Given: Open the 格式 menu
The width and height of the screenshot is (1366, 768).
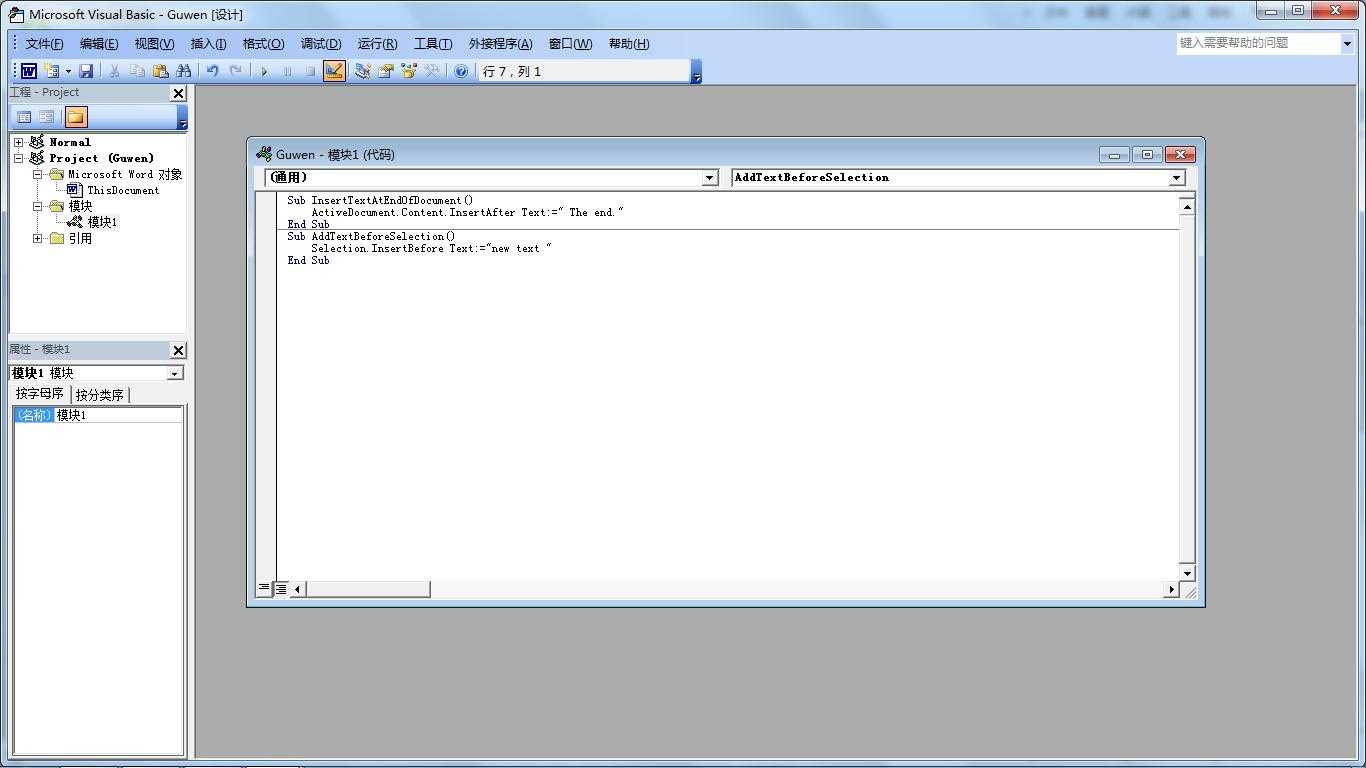Looking at the screenshot, I should 263,43.
